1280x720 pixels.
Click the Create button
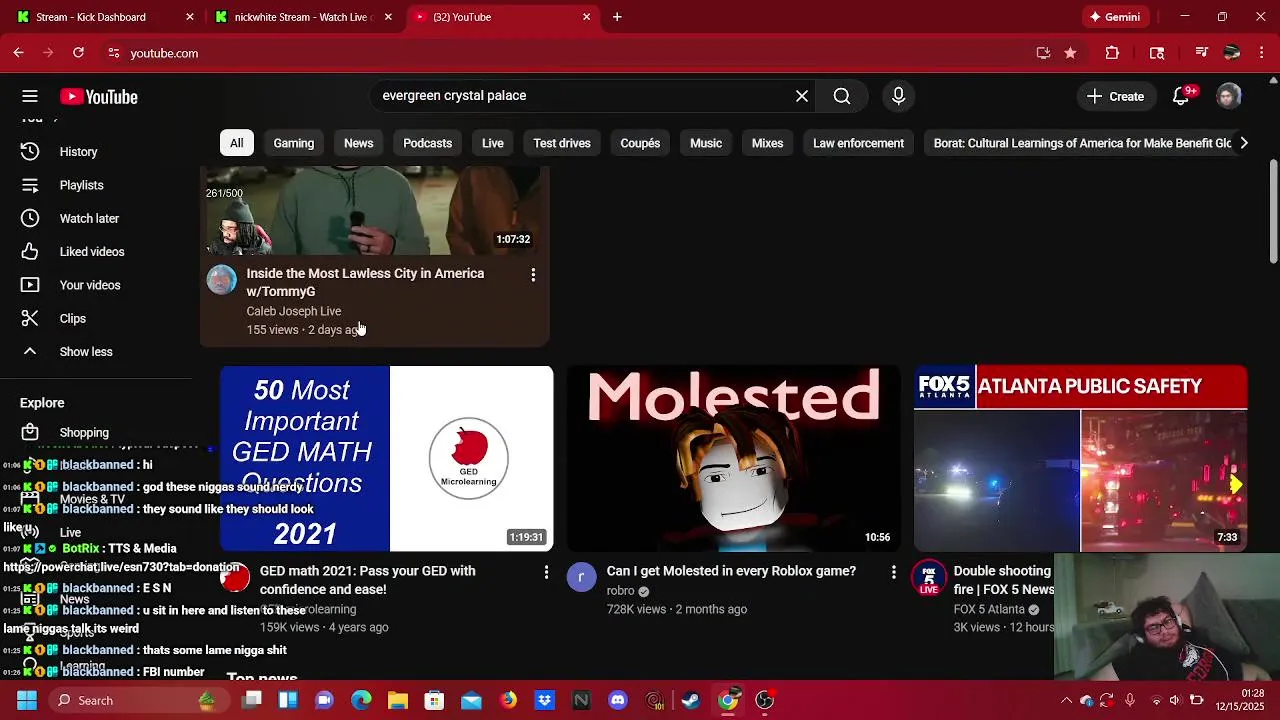pyautogui.click(x=1115, y=96)
